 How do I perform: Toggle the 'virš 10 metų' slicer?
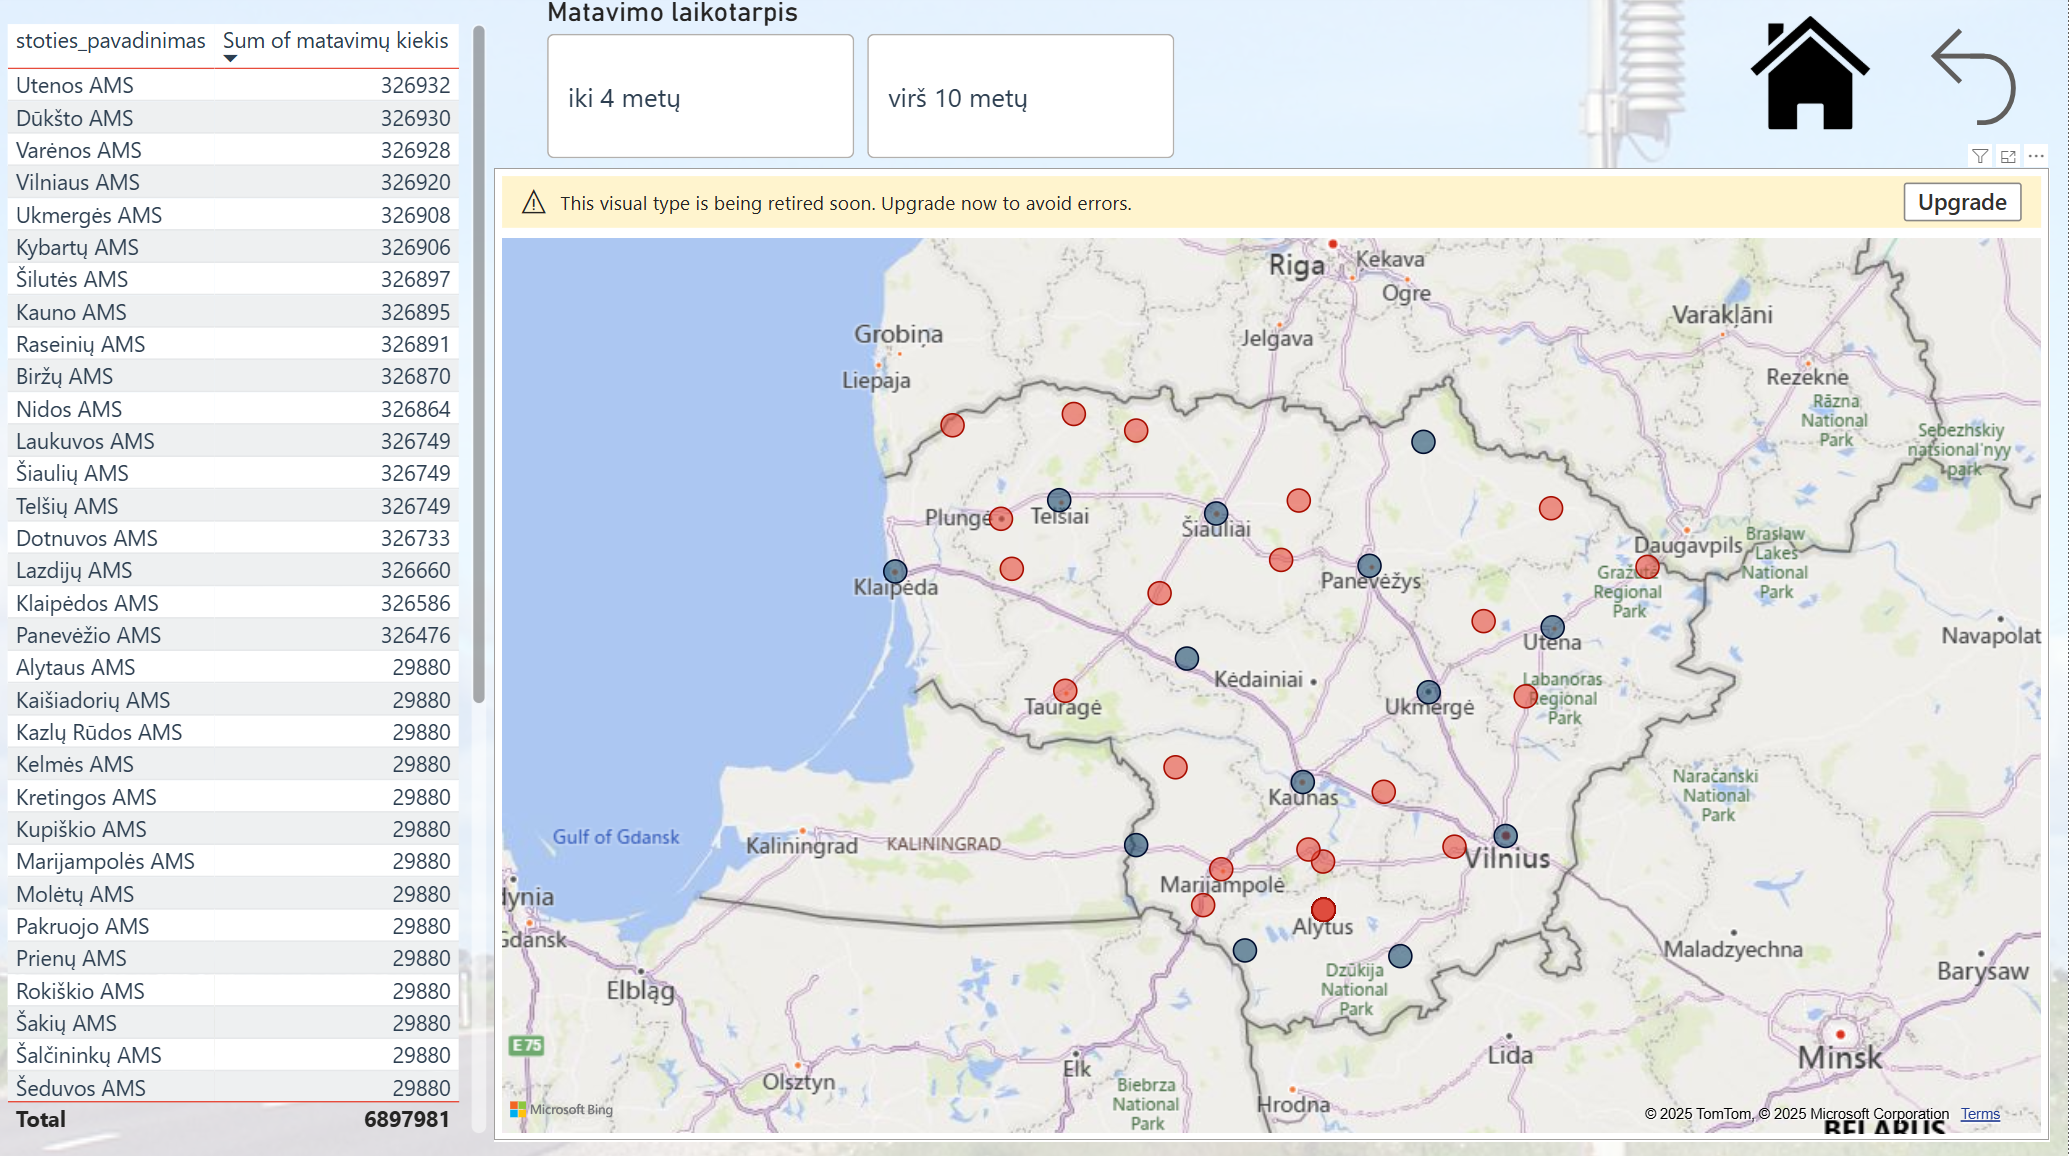[x=1020, y=97]
